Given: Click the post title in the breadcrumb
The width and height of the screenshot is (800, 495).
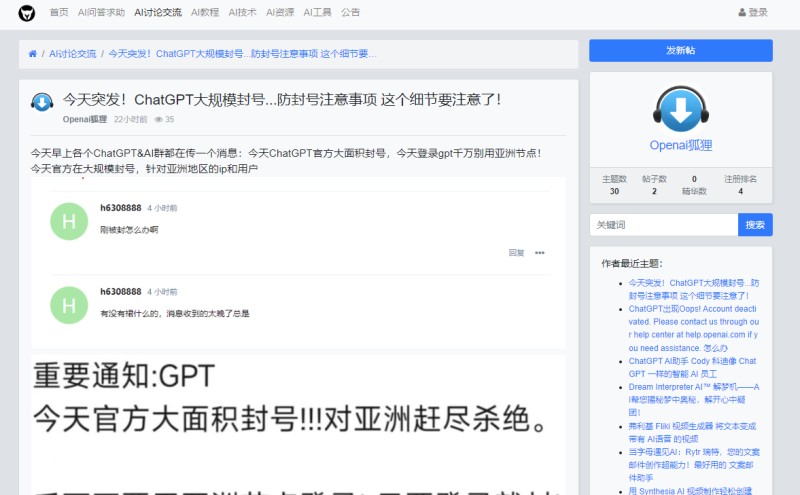Looking at the screenshot, I should pyautogui.click(x=242, y=54).
